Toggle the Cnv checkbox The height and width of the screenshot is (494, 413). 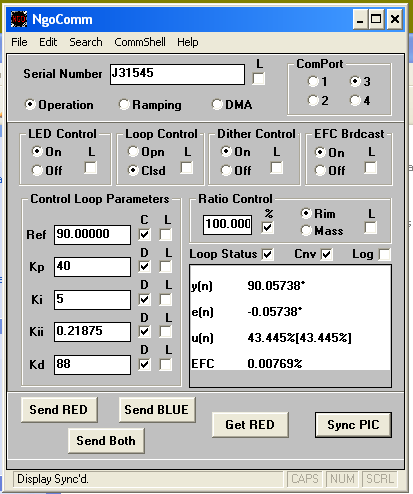tap(326, 255)
